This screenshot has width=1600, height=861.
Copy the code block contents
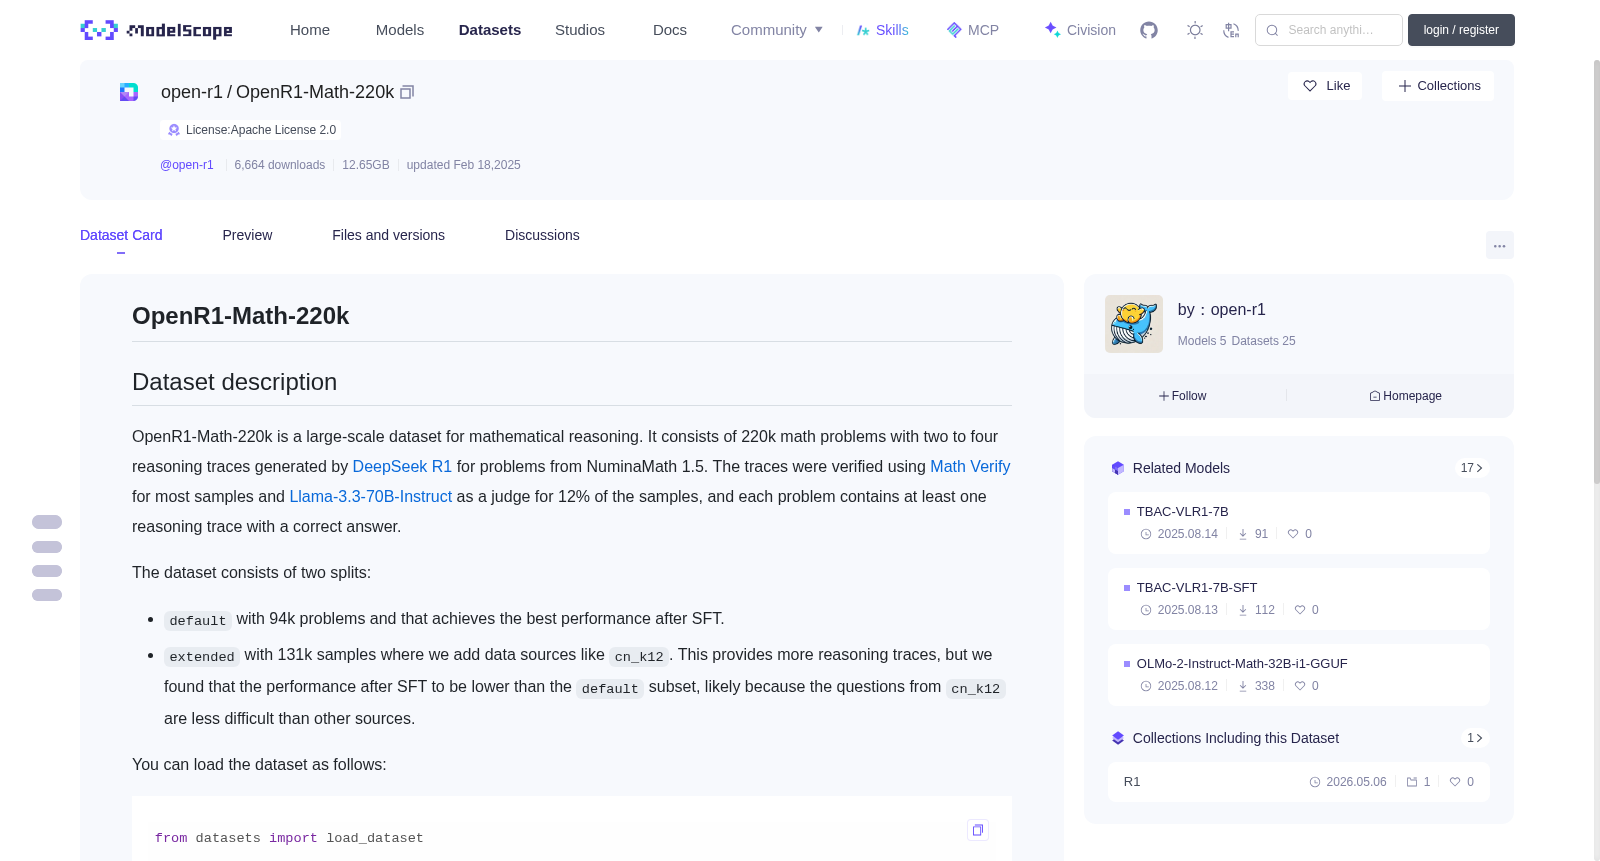[978, 830]
